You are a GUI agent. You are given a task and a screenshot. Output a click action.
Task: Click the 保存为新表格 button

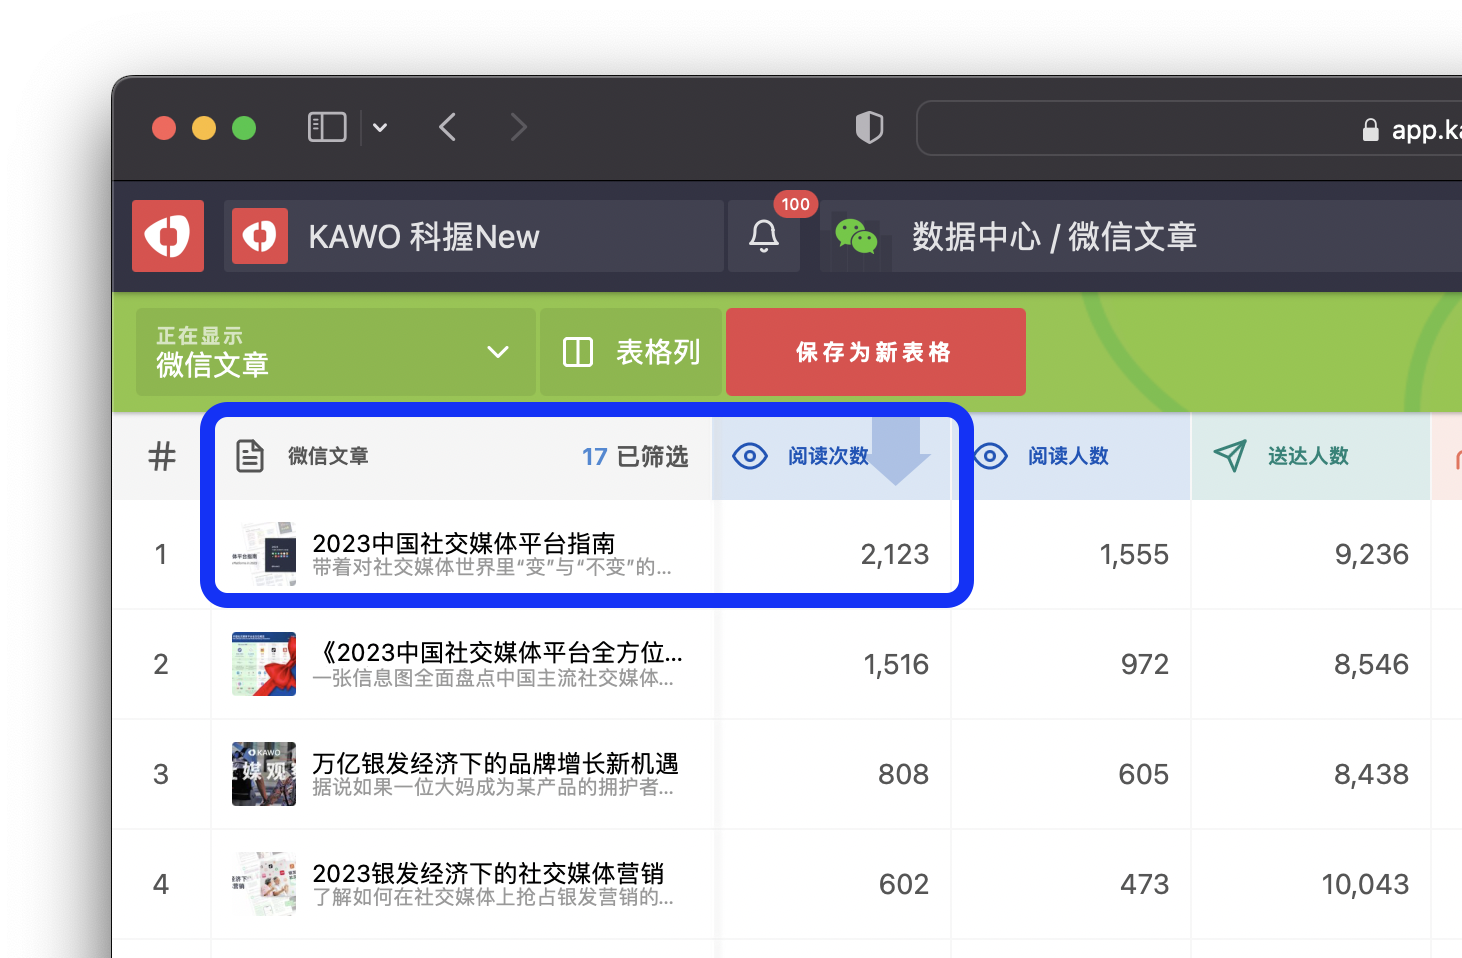pos(875,352)
